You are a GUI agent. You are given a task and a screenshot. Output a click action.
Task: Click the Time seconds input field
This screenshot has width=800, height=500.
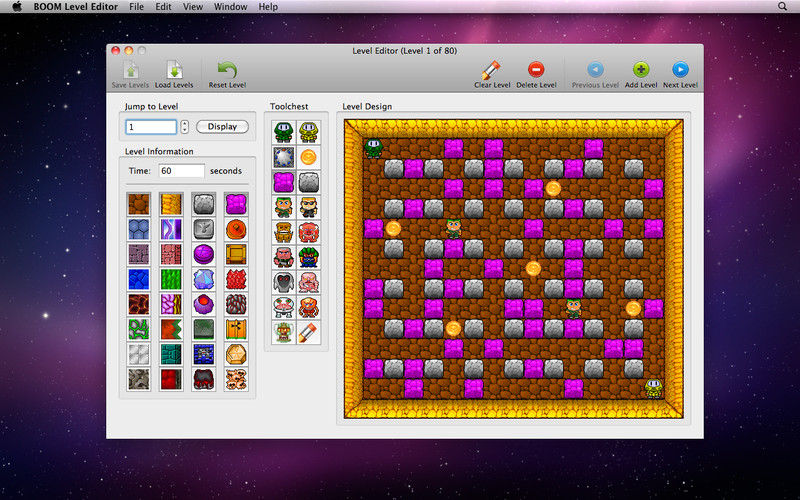pos(182,171)
